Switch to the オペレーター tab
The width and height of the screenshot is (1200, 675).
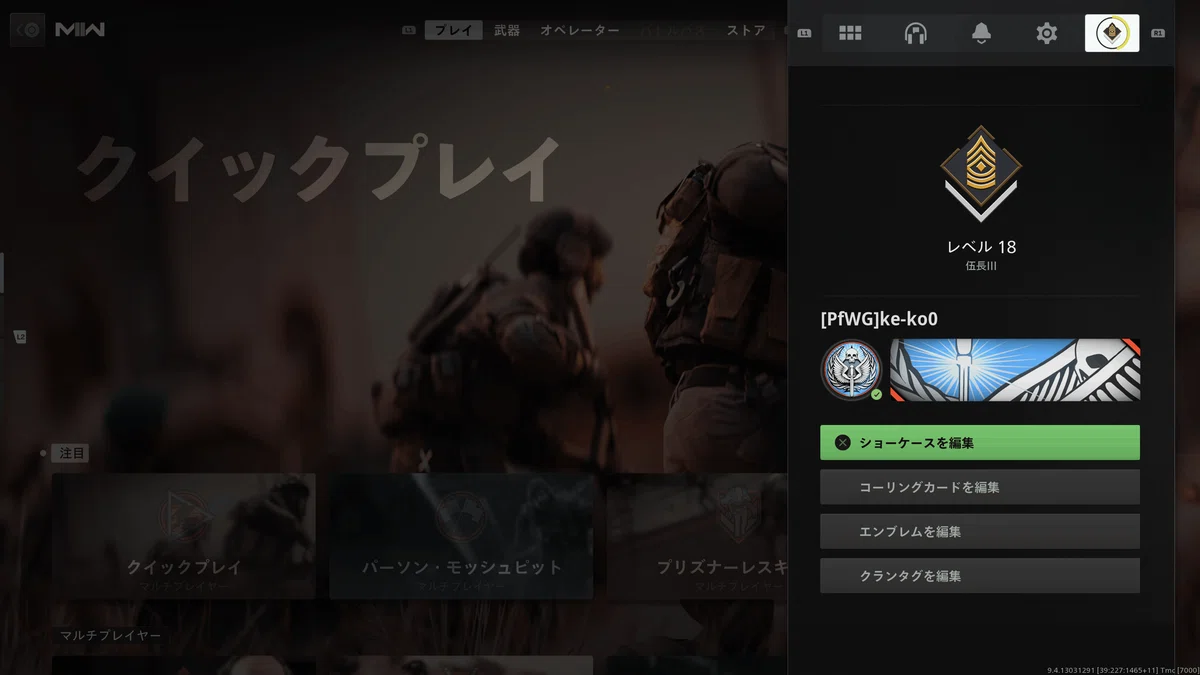[580, 30]
